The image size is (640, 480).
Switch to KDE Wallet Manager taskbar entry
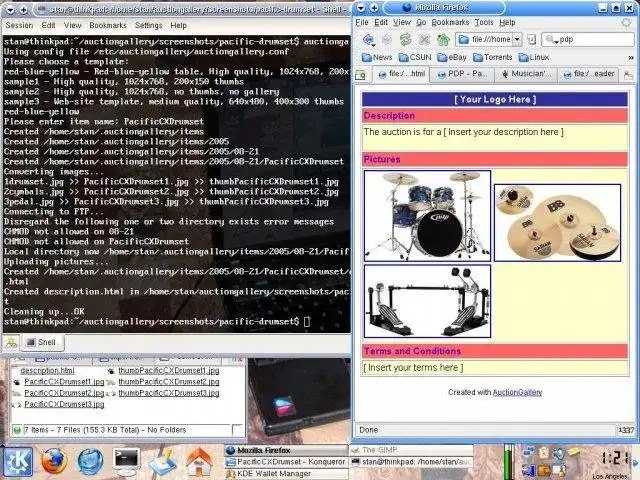(286, 473)
